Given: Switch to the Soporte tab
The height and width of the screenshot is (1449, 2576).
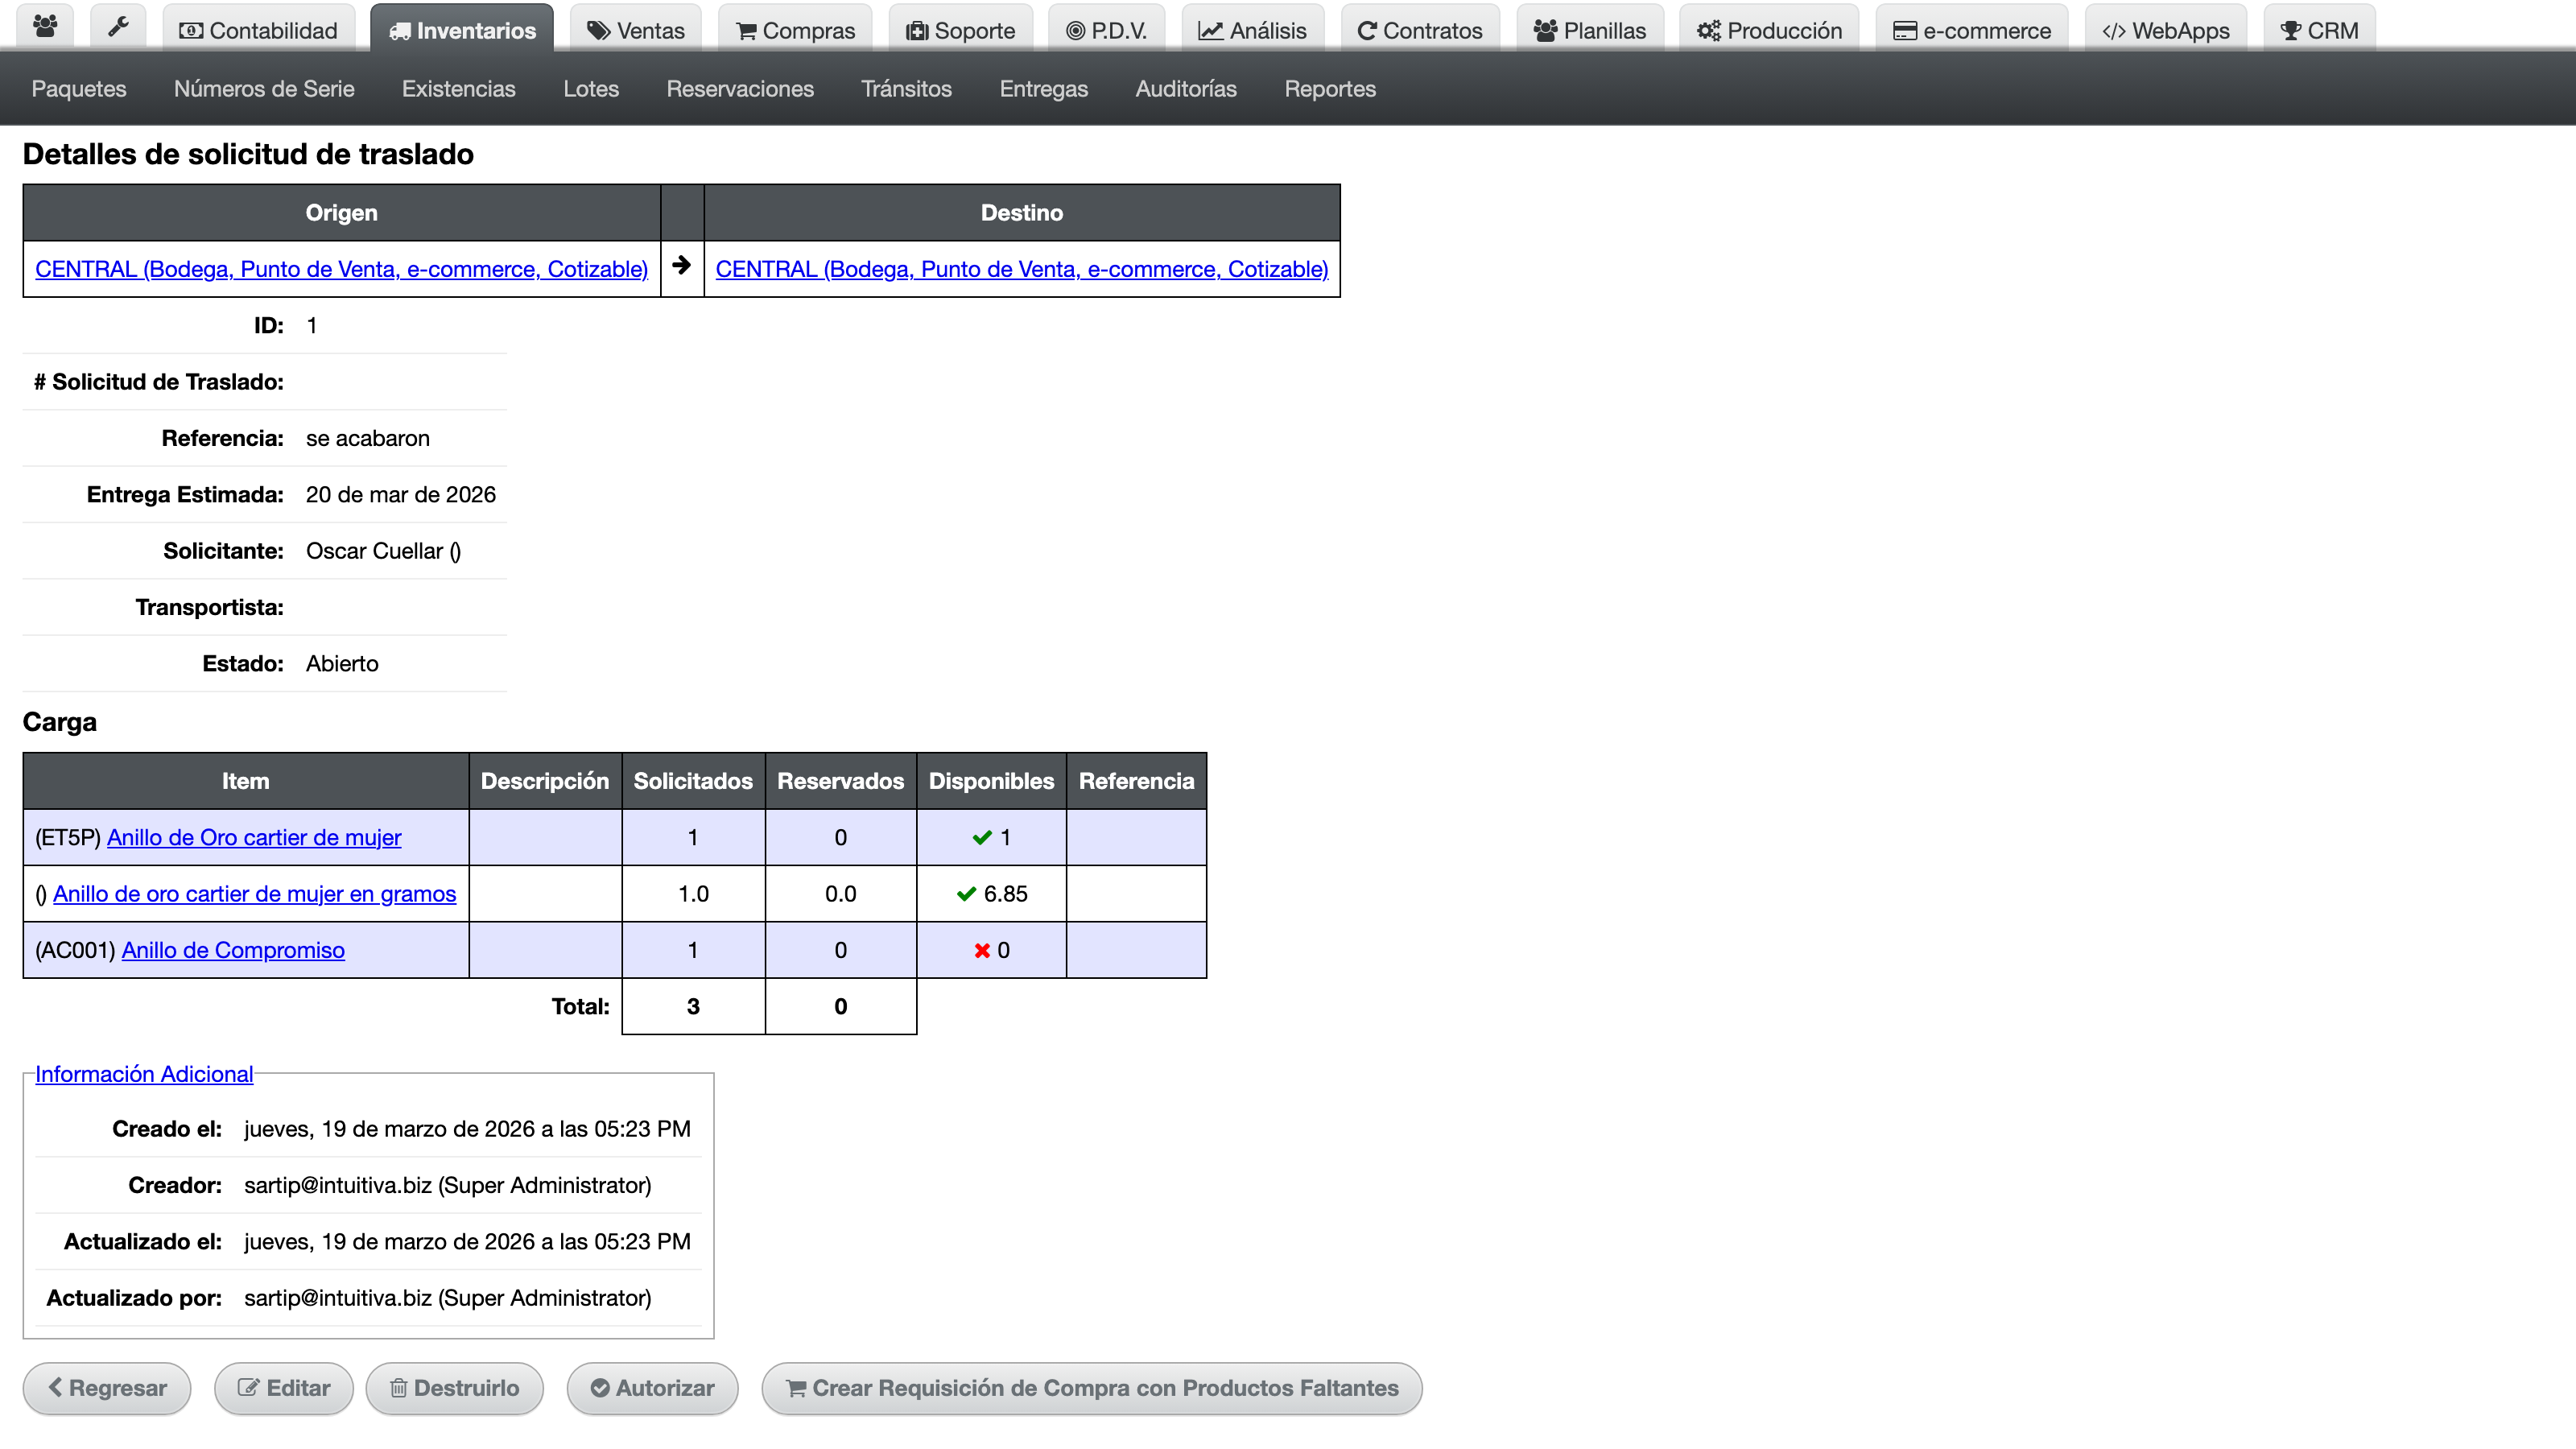Looking at the screenshot, I should [x=960, y=30].
